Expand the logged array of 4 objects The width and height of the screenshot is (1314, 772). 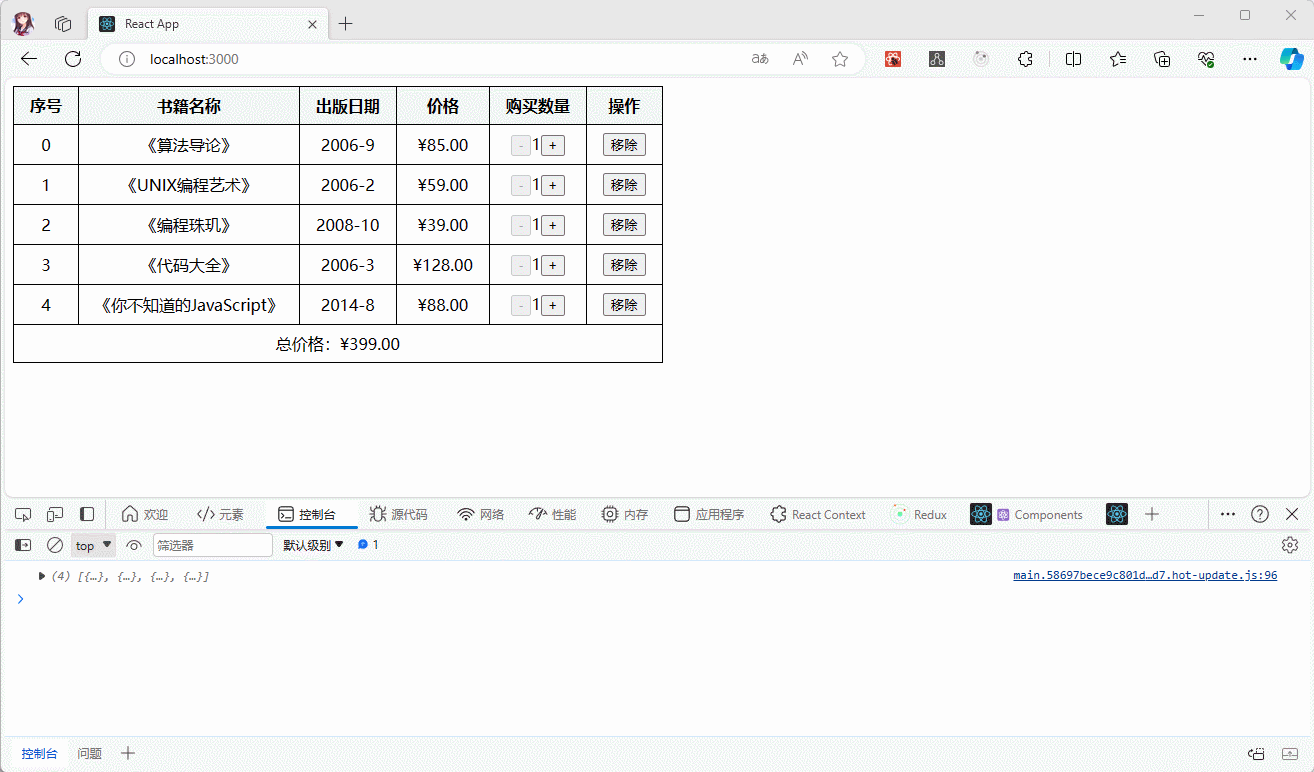click(42, 576)
